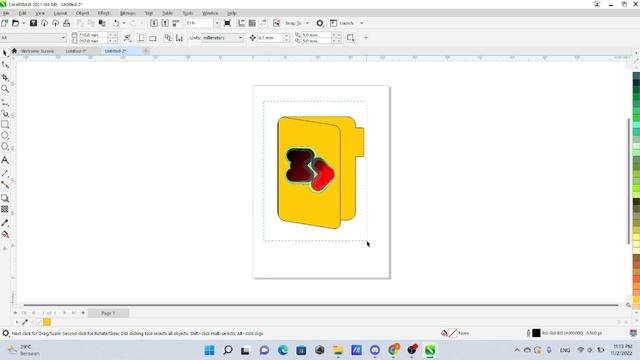Select the Text tool
Image resolution: width=640 pixels, height=360 pixels.
point(5,160)
